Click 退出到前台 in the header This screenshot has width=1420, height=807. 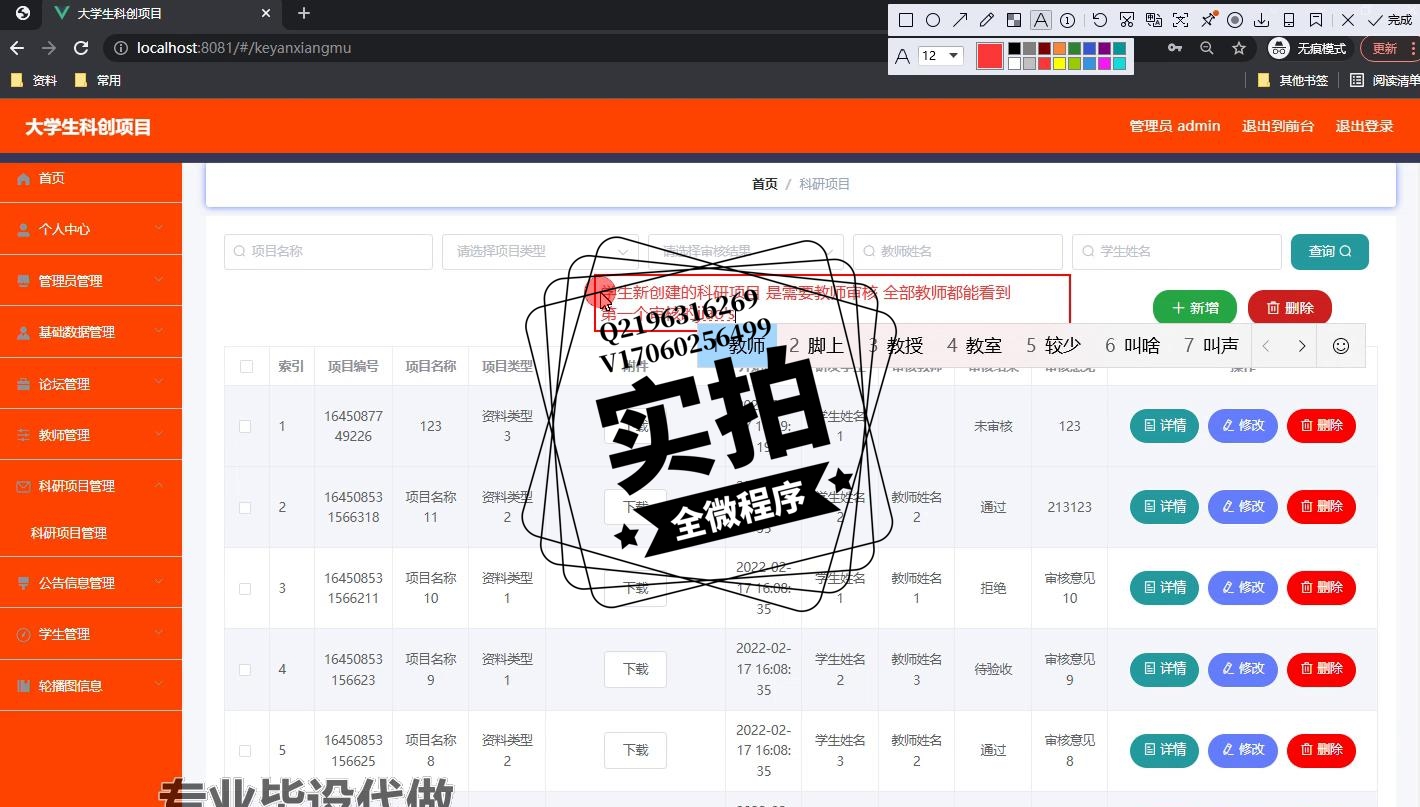[x=1278, y=126]
